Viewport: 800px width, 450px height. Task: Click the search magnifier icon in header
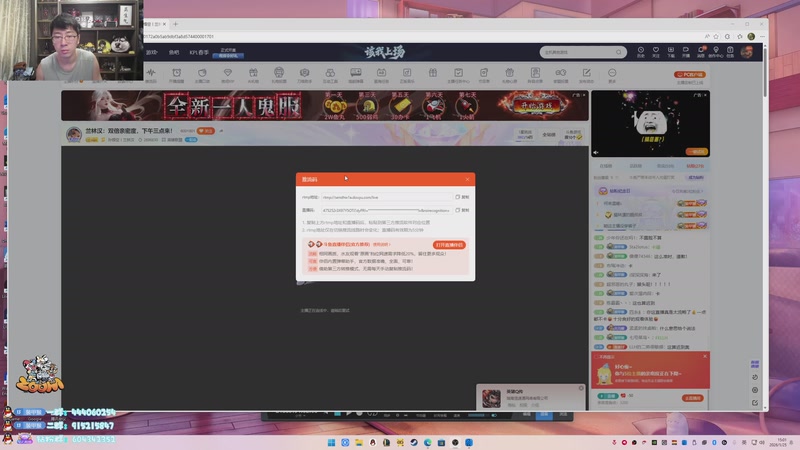619,52
